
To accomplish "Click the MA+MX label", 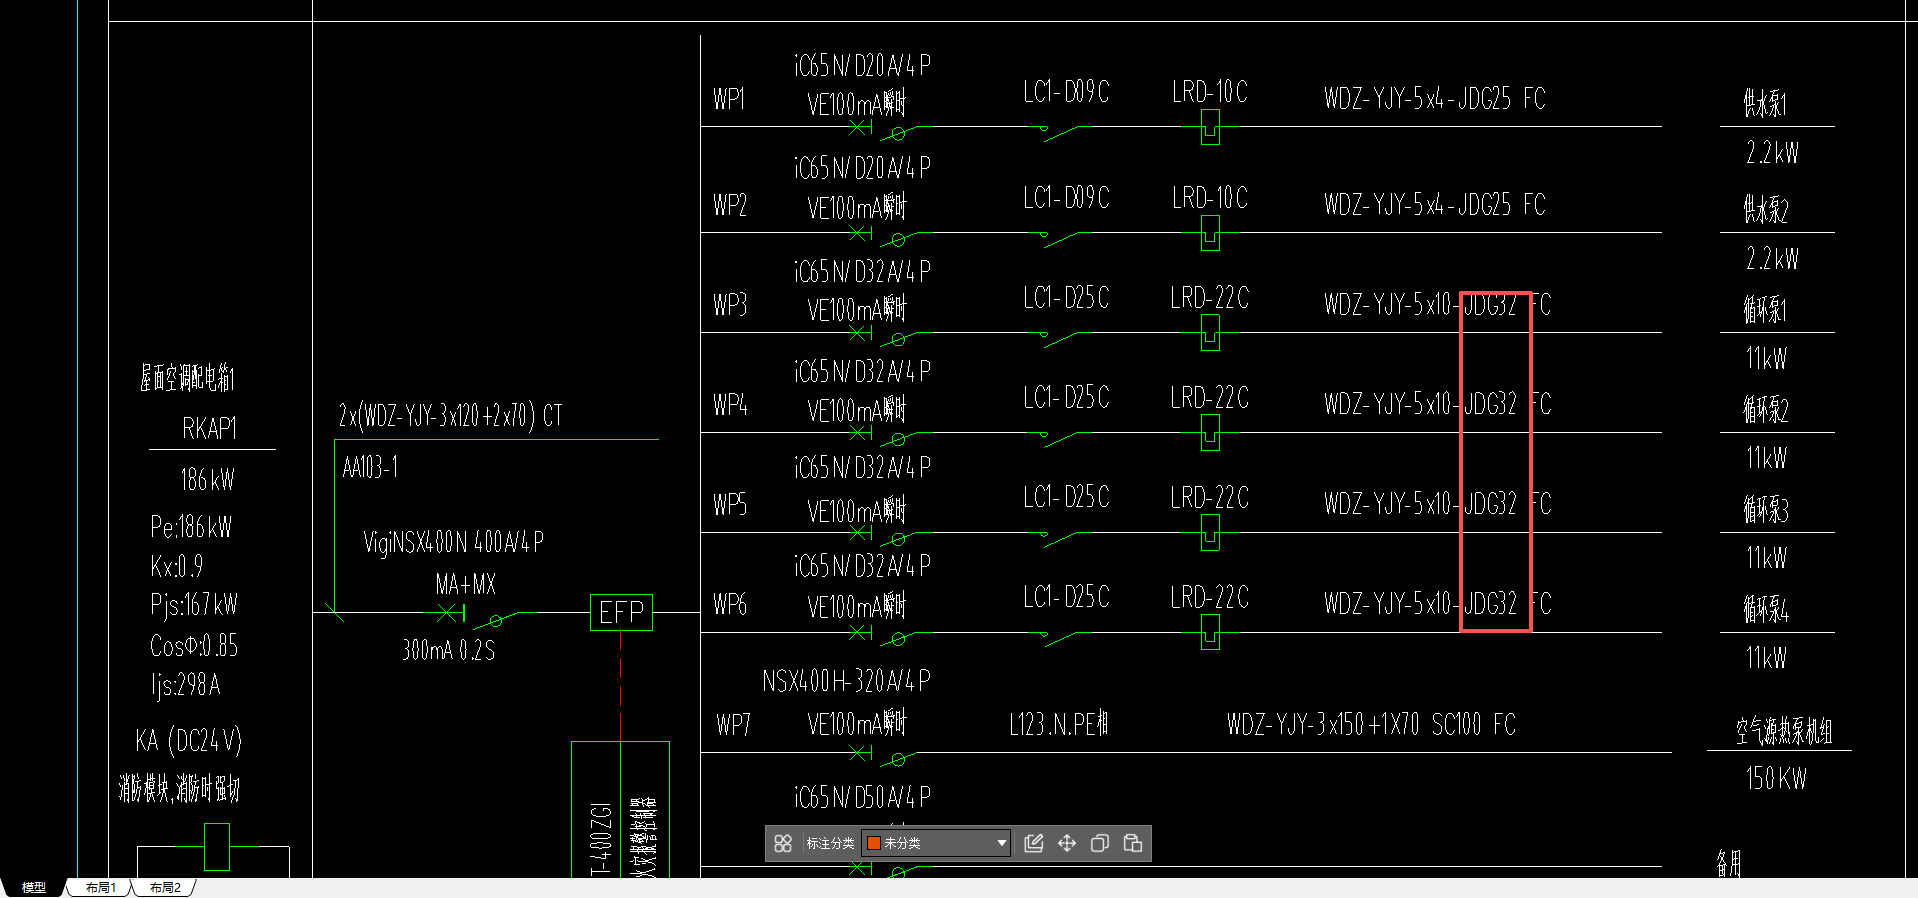I will point(465,584).
